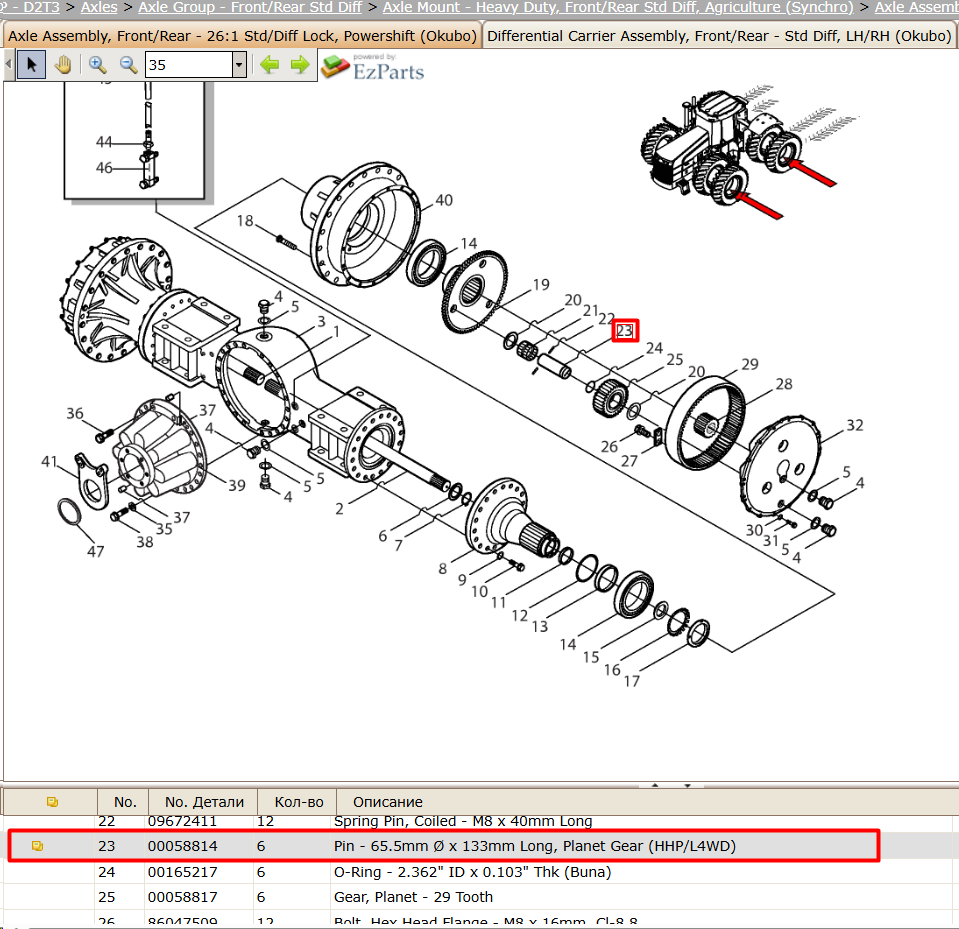Click callout 41 near the bracket
This screenshot has width=959, height=929.
49,461
